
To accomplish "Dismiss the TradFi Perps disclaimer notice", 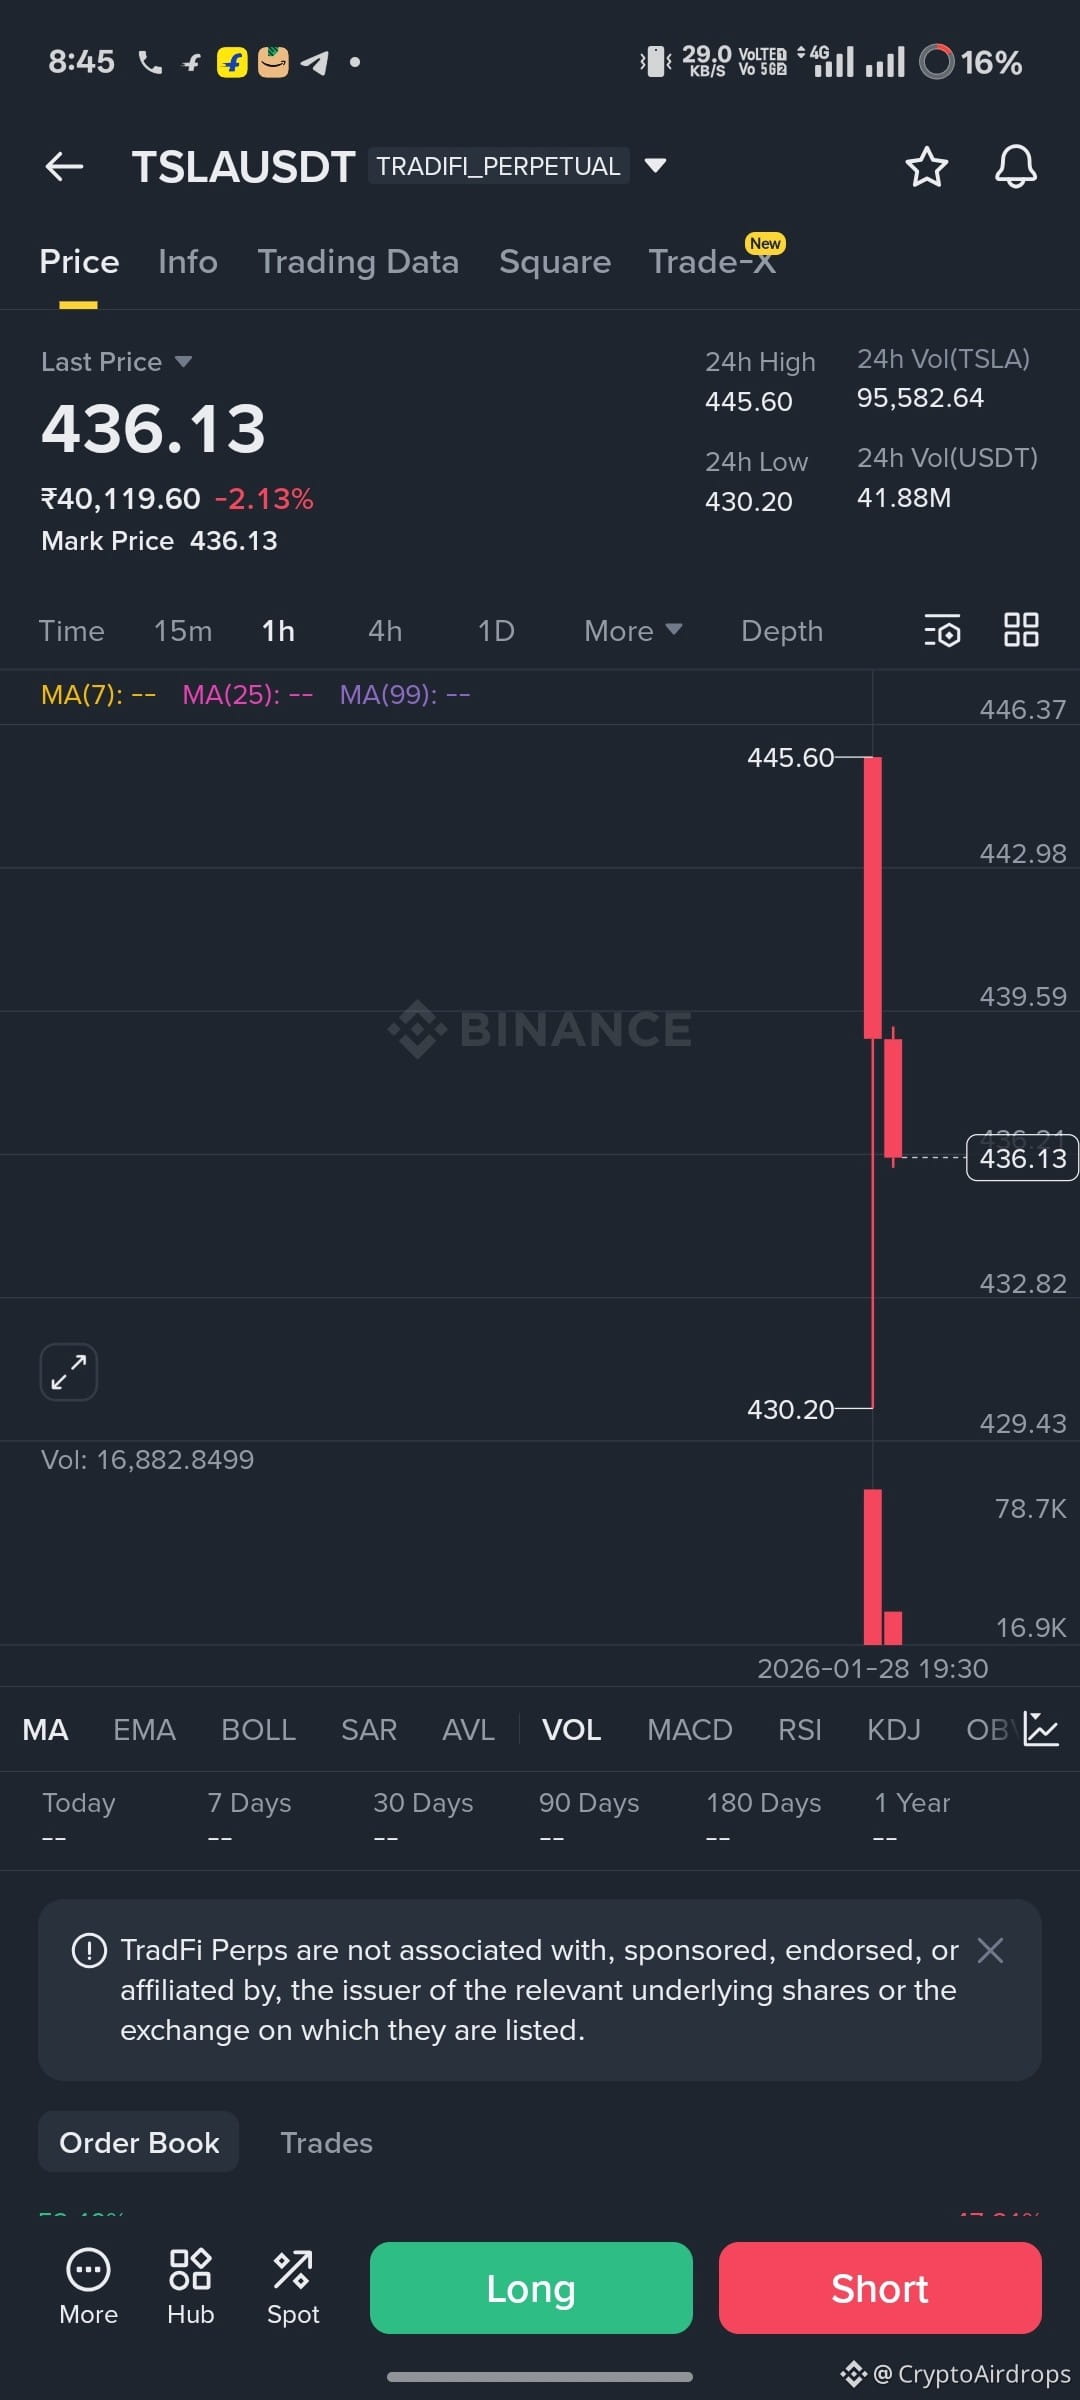I will pos(990,1950).
